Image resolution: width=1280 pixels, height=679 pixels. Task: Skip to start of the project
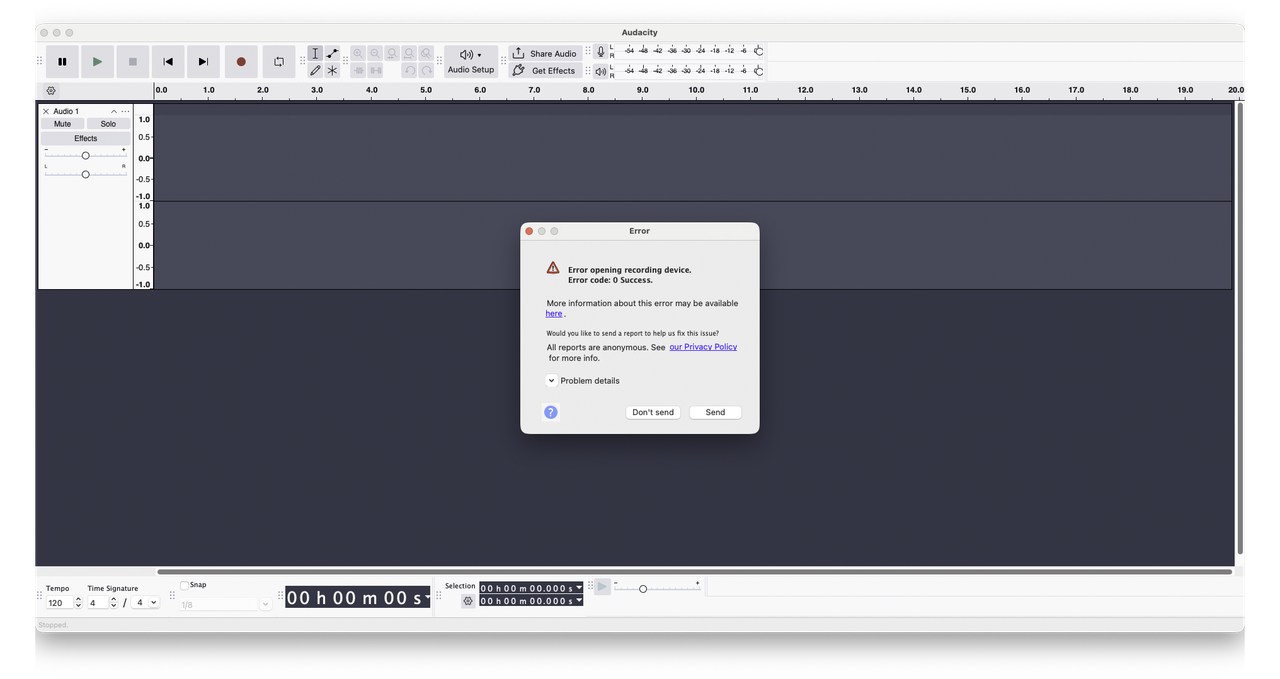(168, 62)
